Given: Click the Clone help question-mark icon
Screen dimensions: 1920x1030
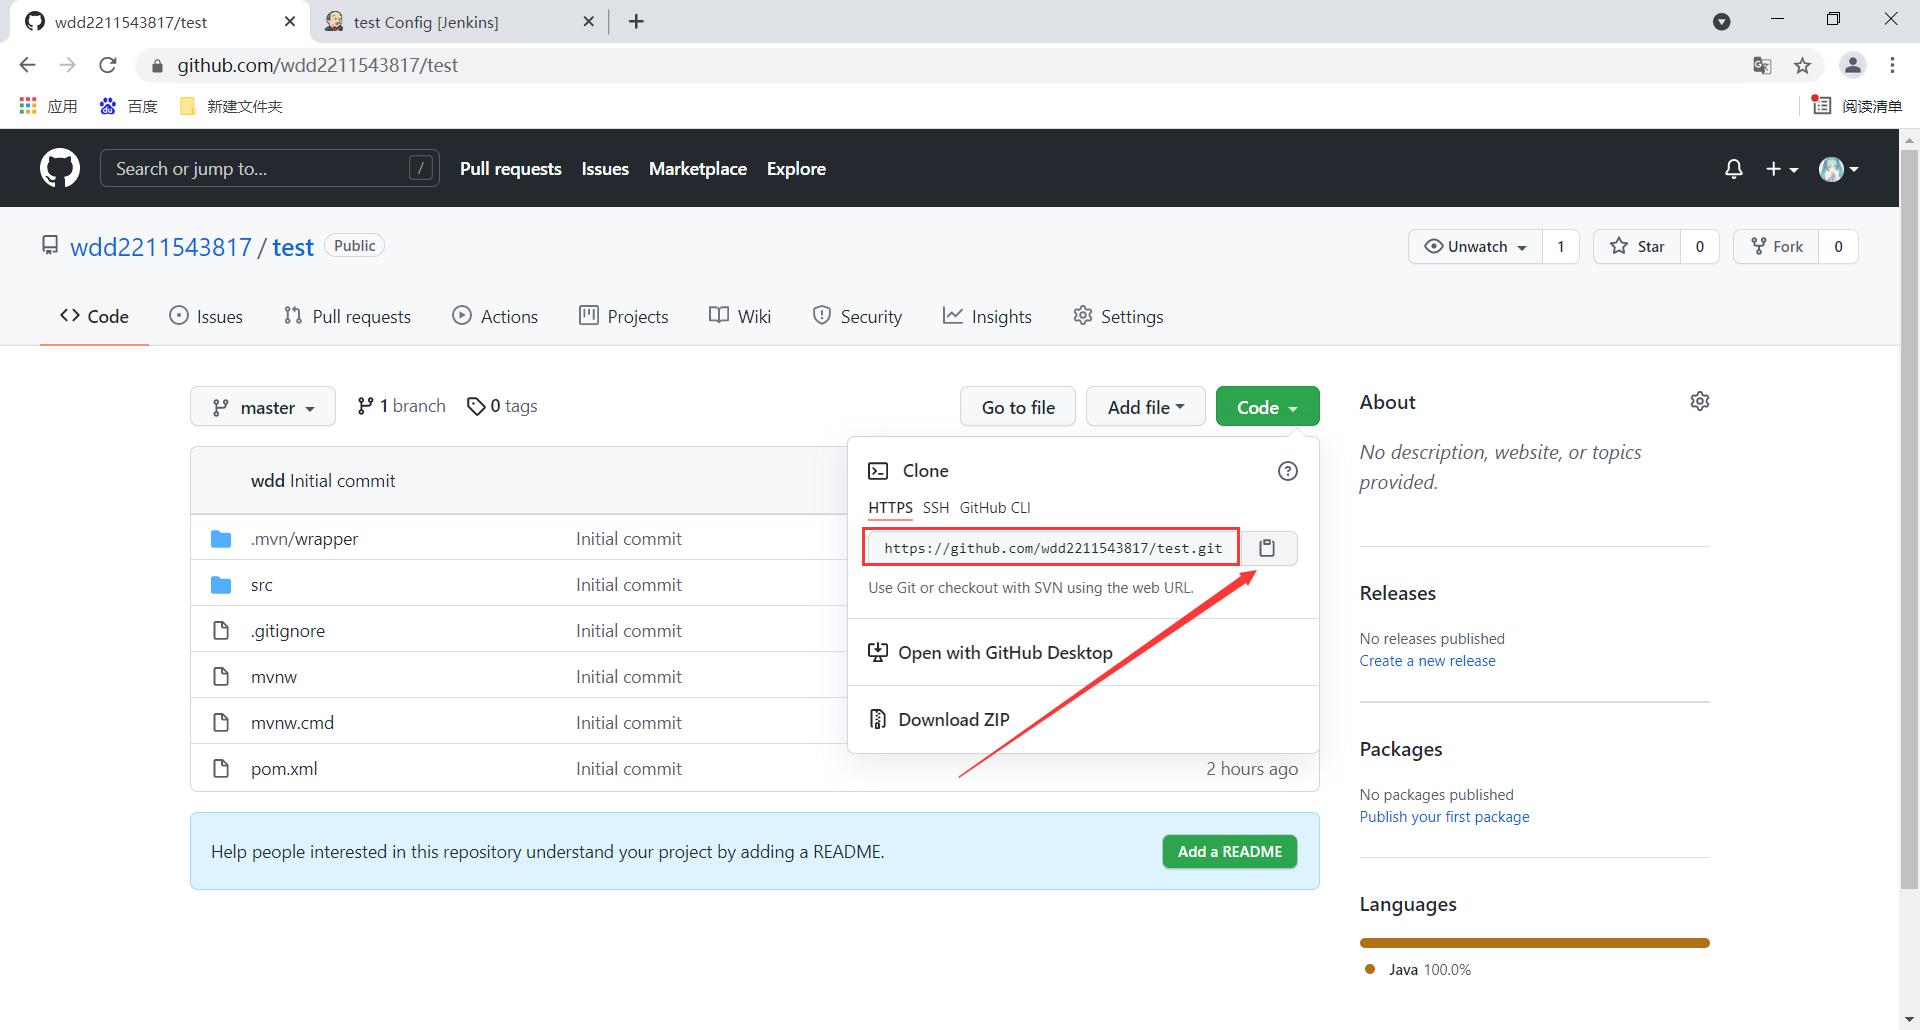Looking at the screenshot, I should pos(1288,471).
